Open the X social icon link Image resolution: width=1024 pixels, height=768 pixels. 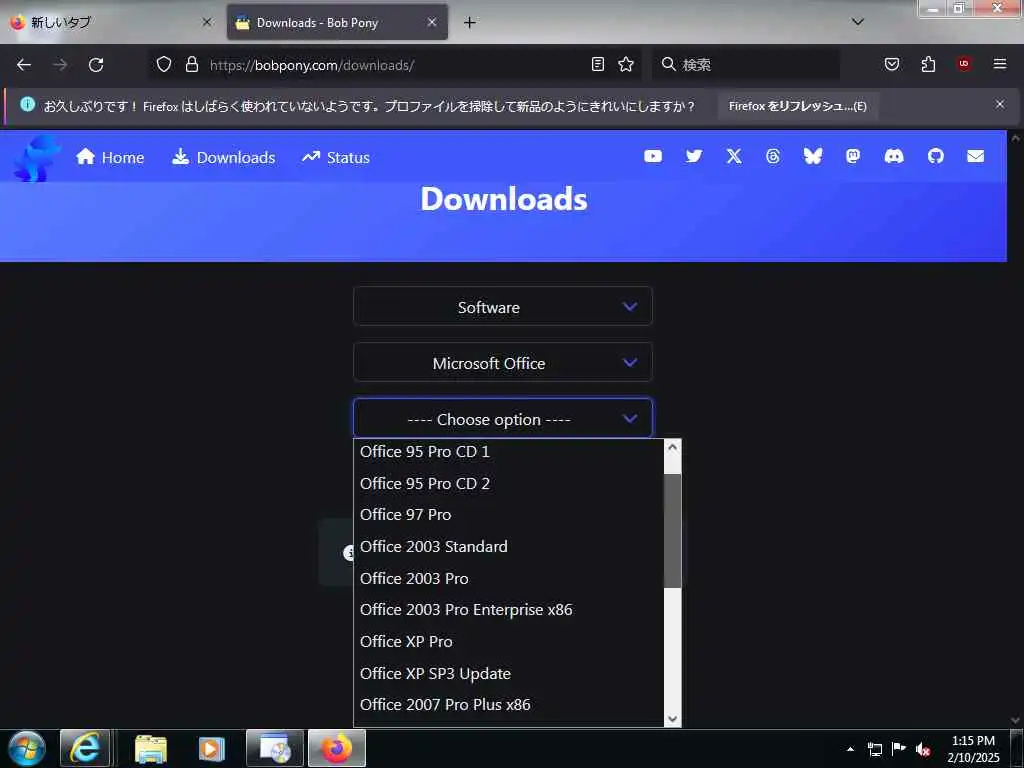[734, 156]
